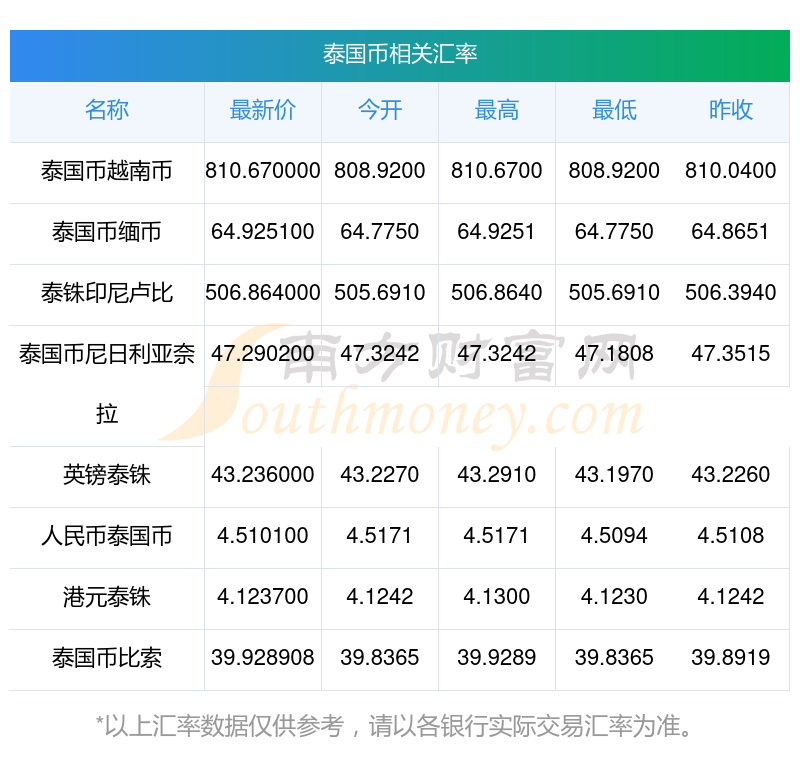Screen dimensions: 800x757
Task: Click 最高 value 47.3242 for 尼日利亚奈拉
Action: pyautogui.click(x=496, y=354)
